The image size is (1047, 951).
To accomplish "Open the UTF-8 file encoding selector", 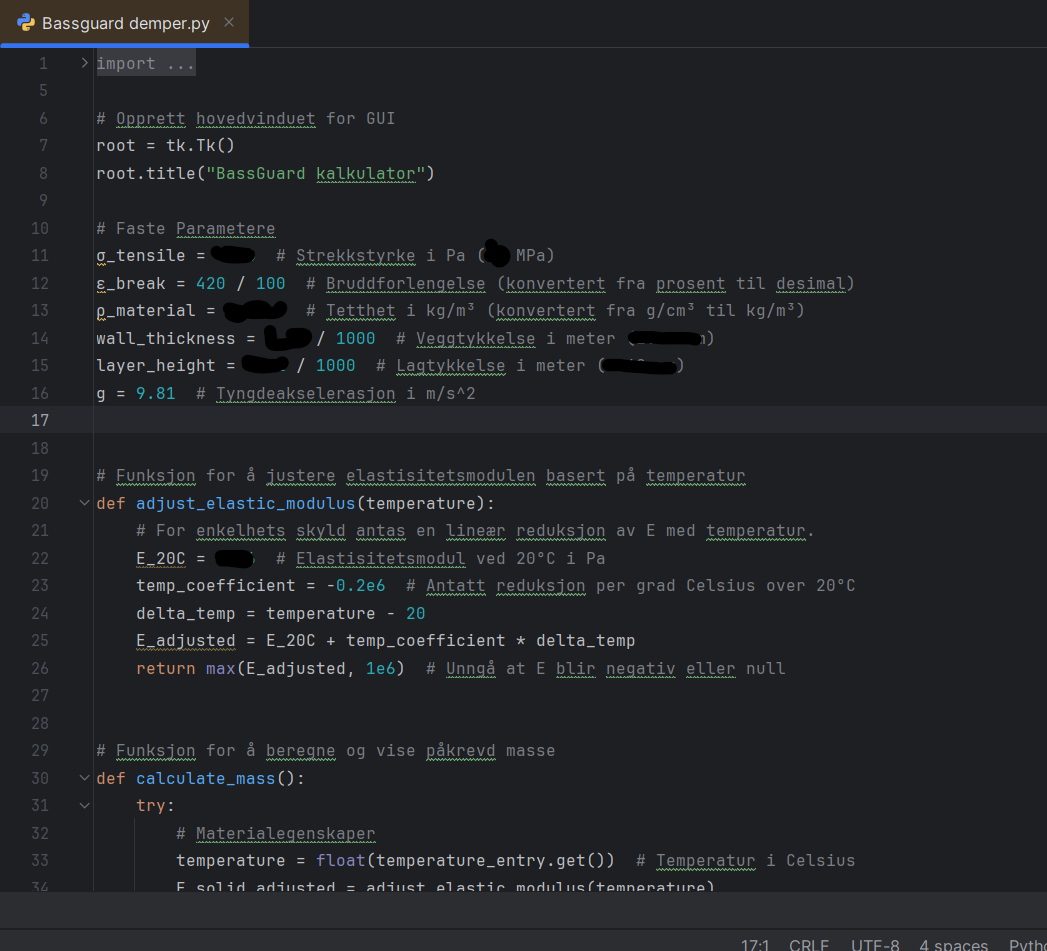I will [874, 945].
